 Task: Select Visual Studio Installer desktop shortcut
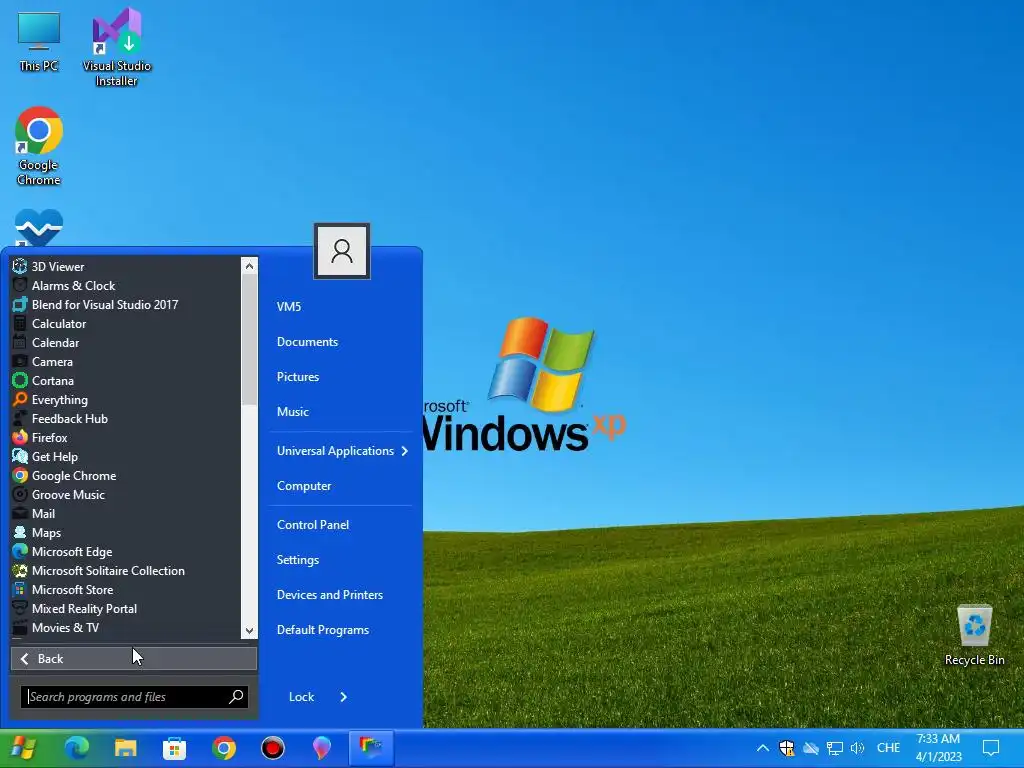click(117, 47)
